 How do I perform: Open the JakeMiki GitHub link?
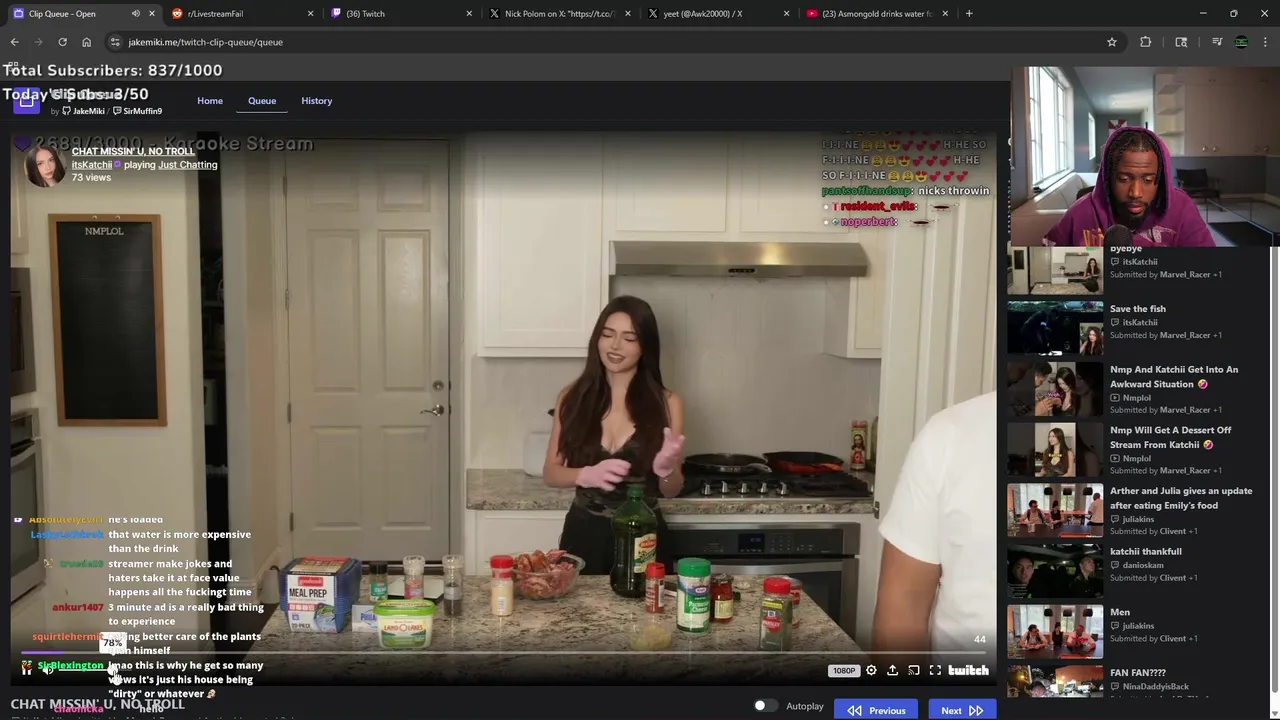click(84, 111)
